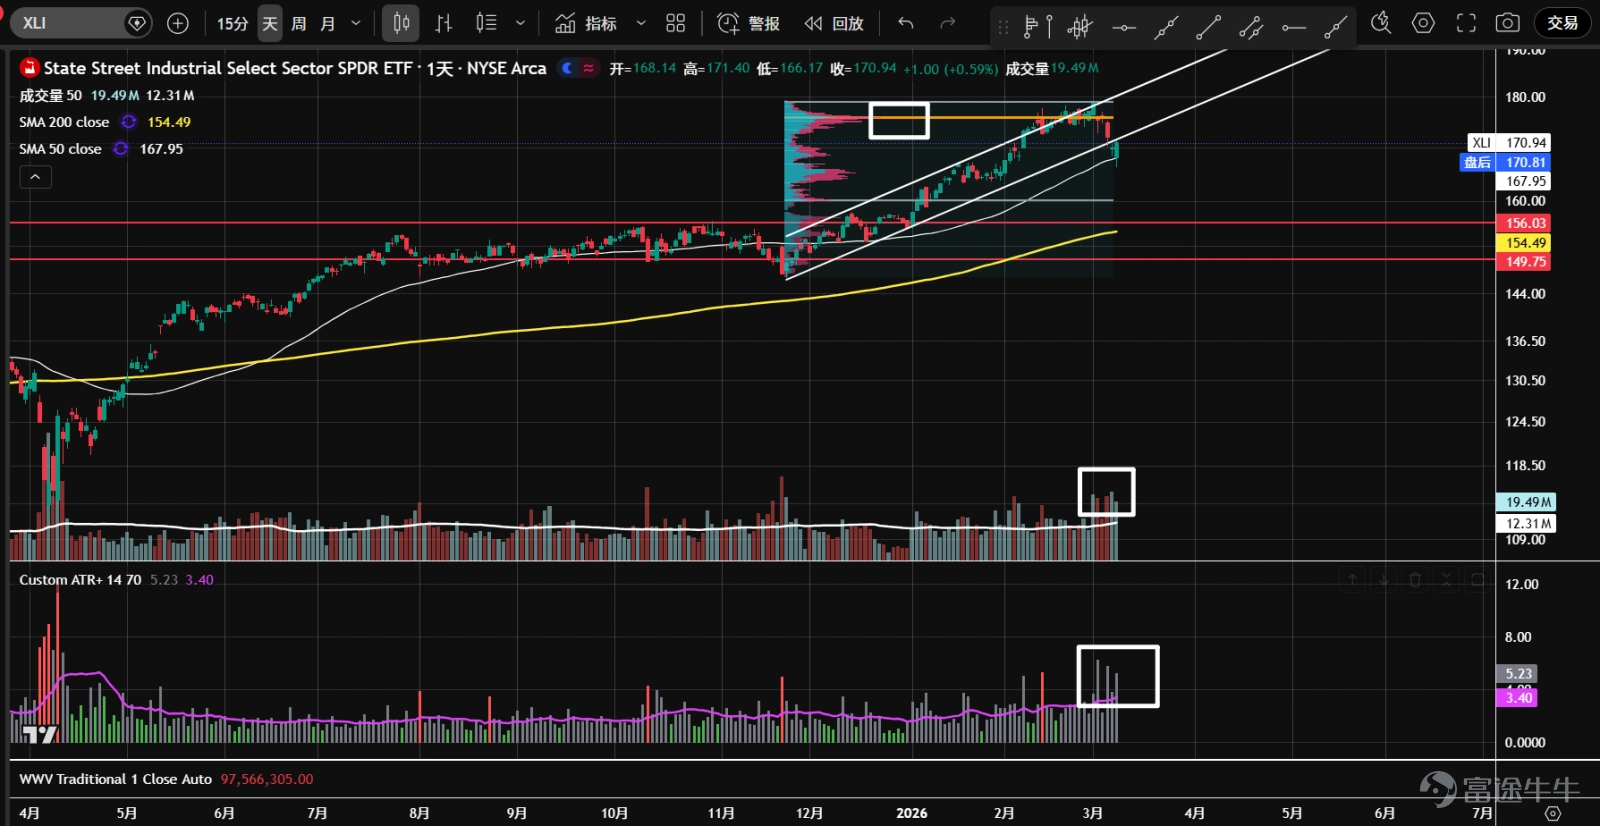This screenshot has width=1600, height=826.
Task: Click the 3.40 magenta ATR axis label
Action: (x=1517, y=698)
